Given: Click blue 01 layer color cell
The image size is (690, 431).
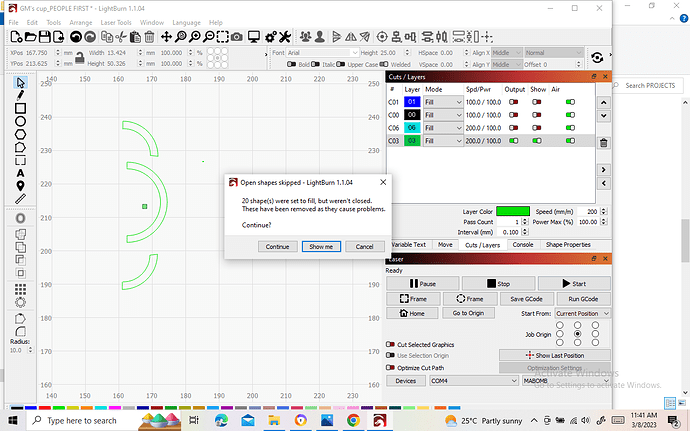Looking at the screenshot, I should tap(411, 102).
